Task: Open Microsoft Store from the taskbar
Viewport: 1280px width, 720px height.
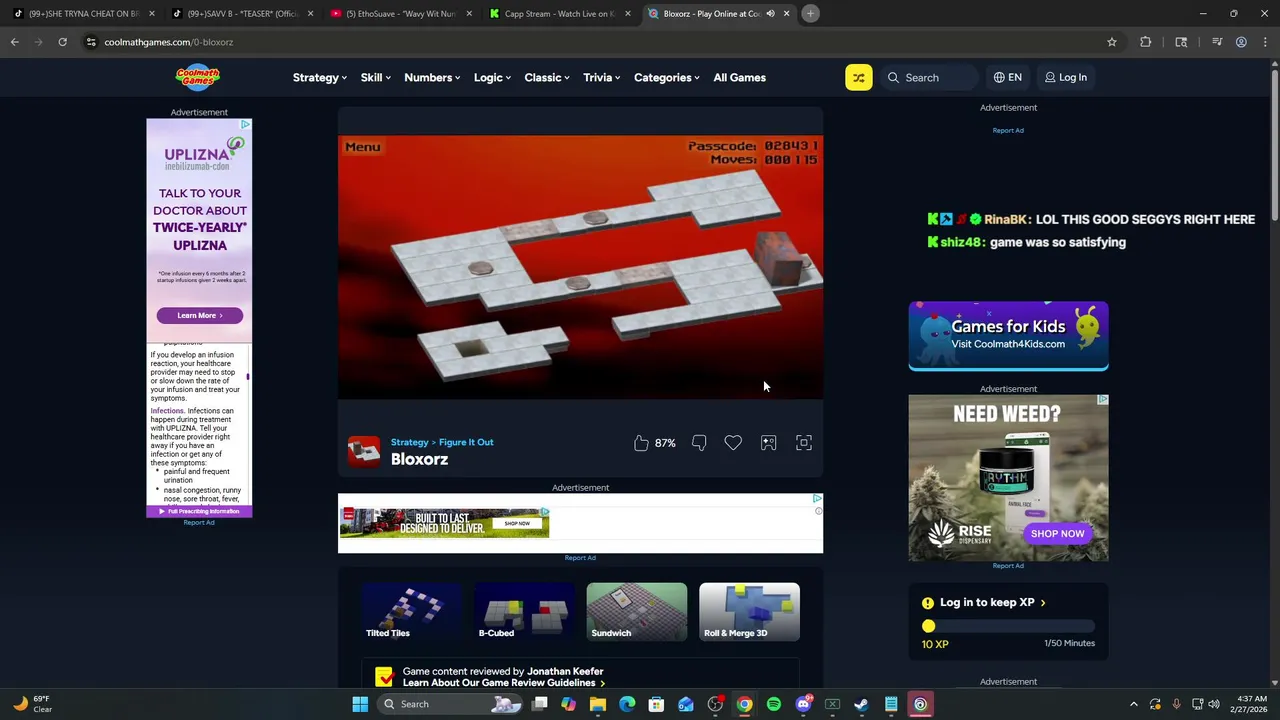Action: [x=656, y=704]
